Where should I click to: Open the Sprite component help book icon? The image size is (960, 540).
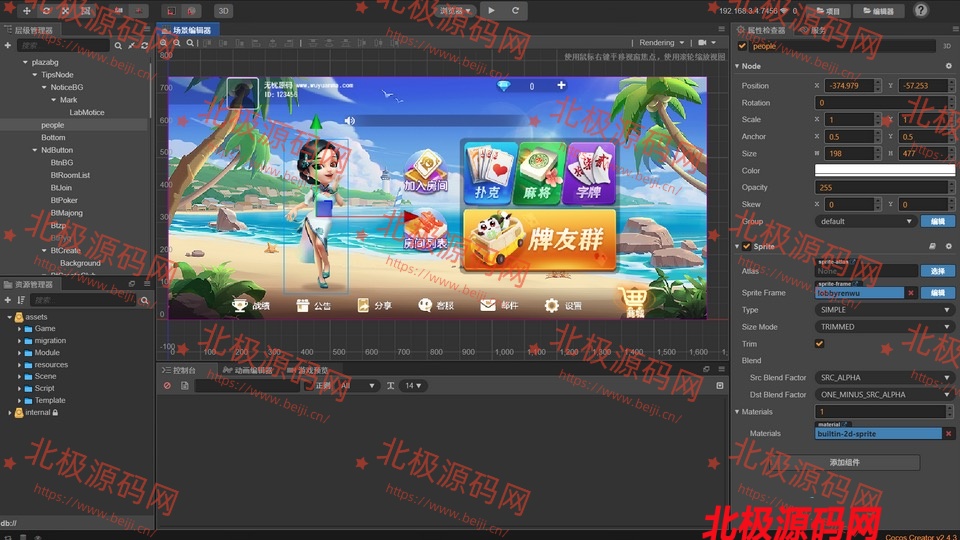point(932,247)
